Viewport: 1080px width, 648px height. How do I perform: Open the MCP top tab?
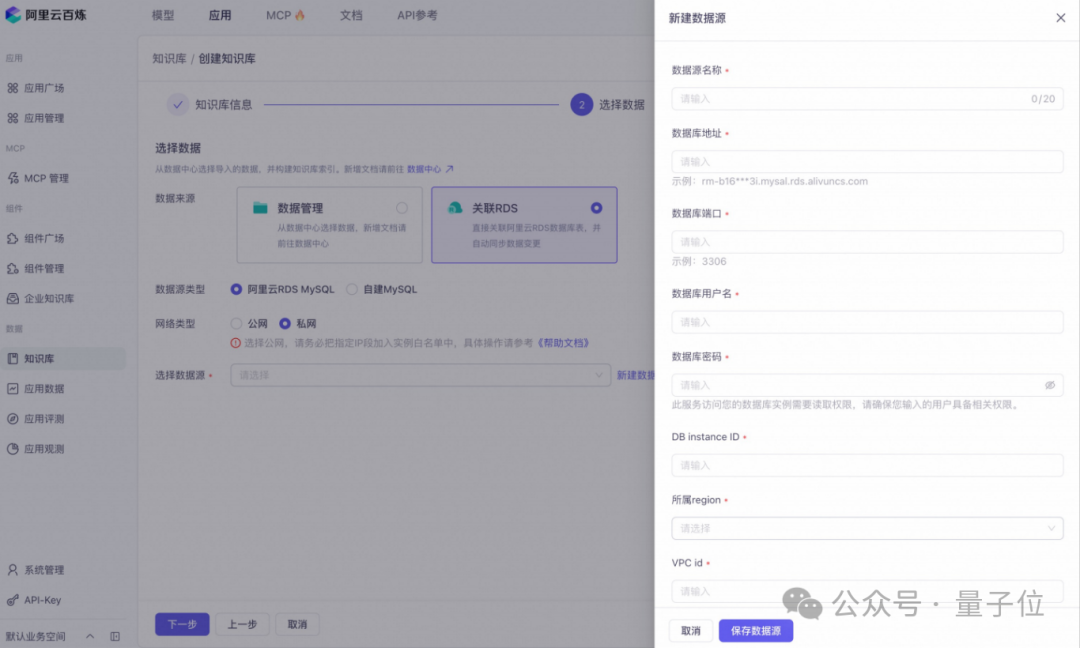pos(285,15)
